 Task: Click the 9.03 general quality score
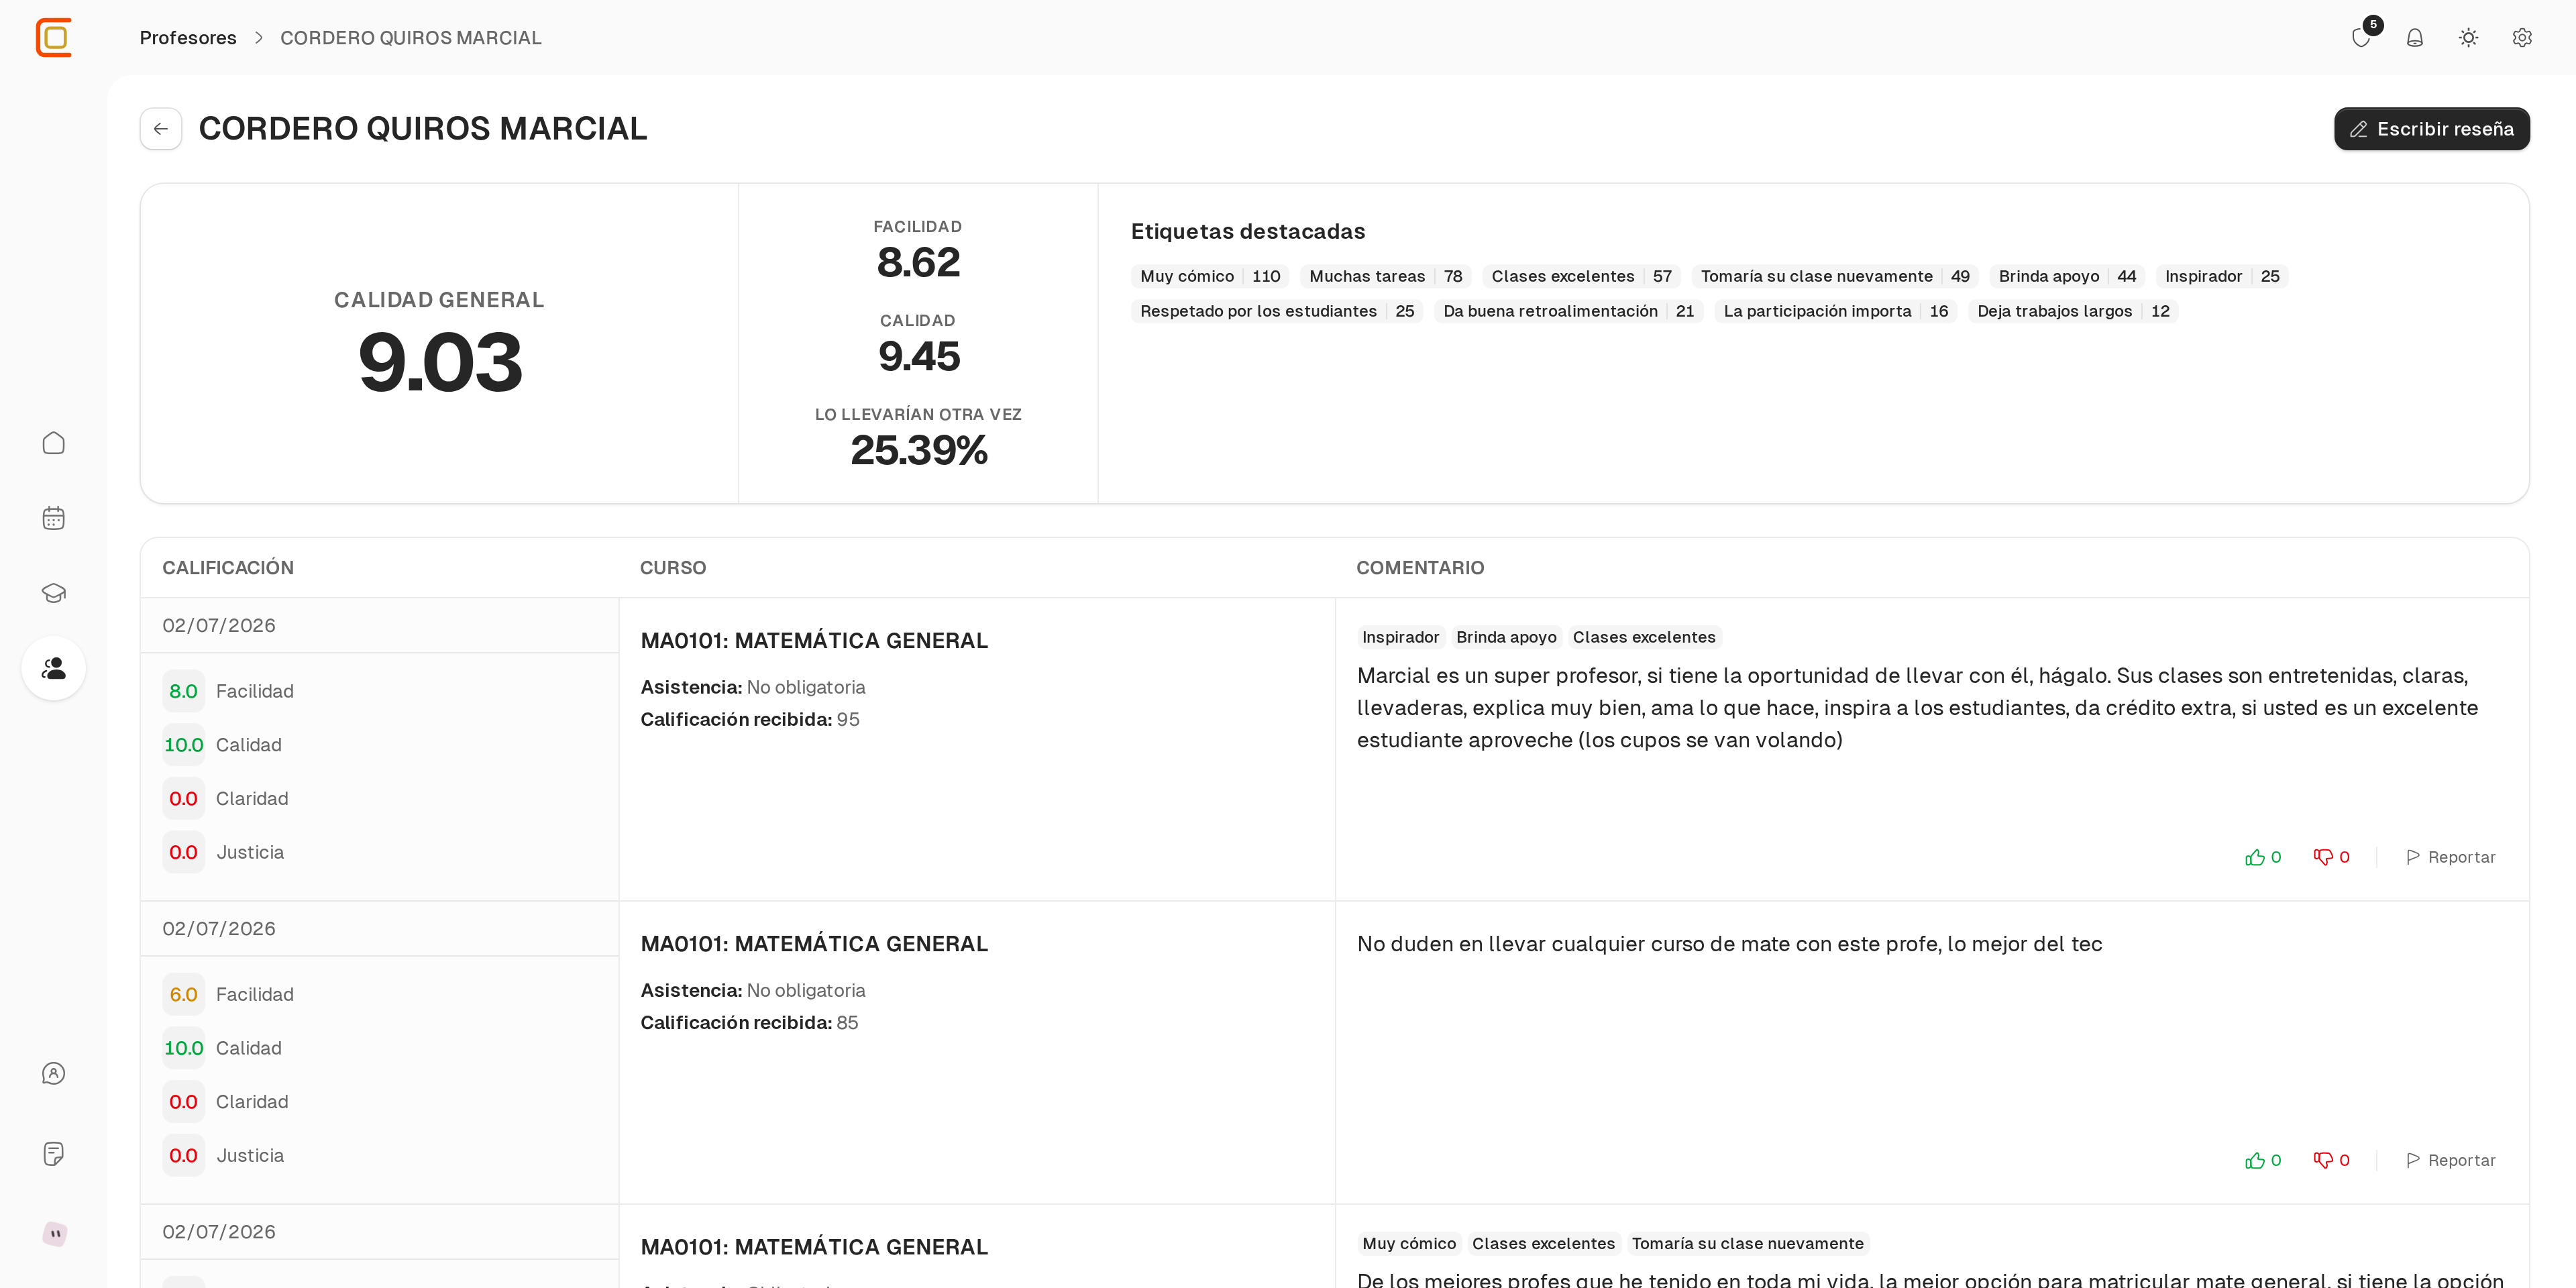tap(440, 362)
